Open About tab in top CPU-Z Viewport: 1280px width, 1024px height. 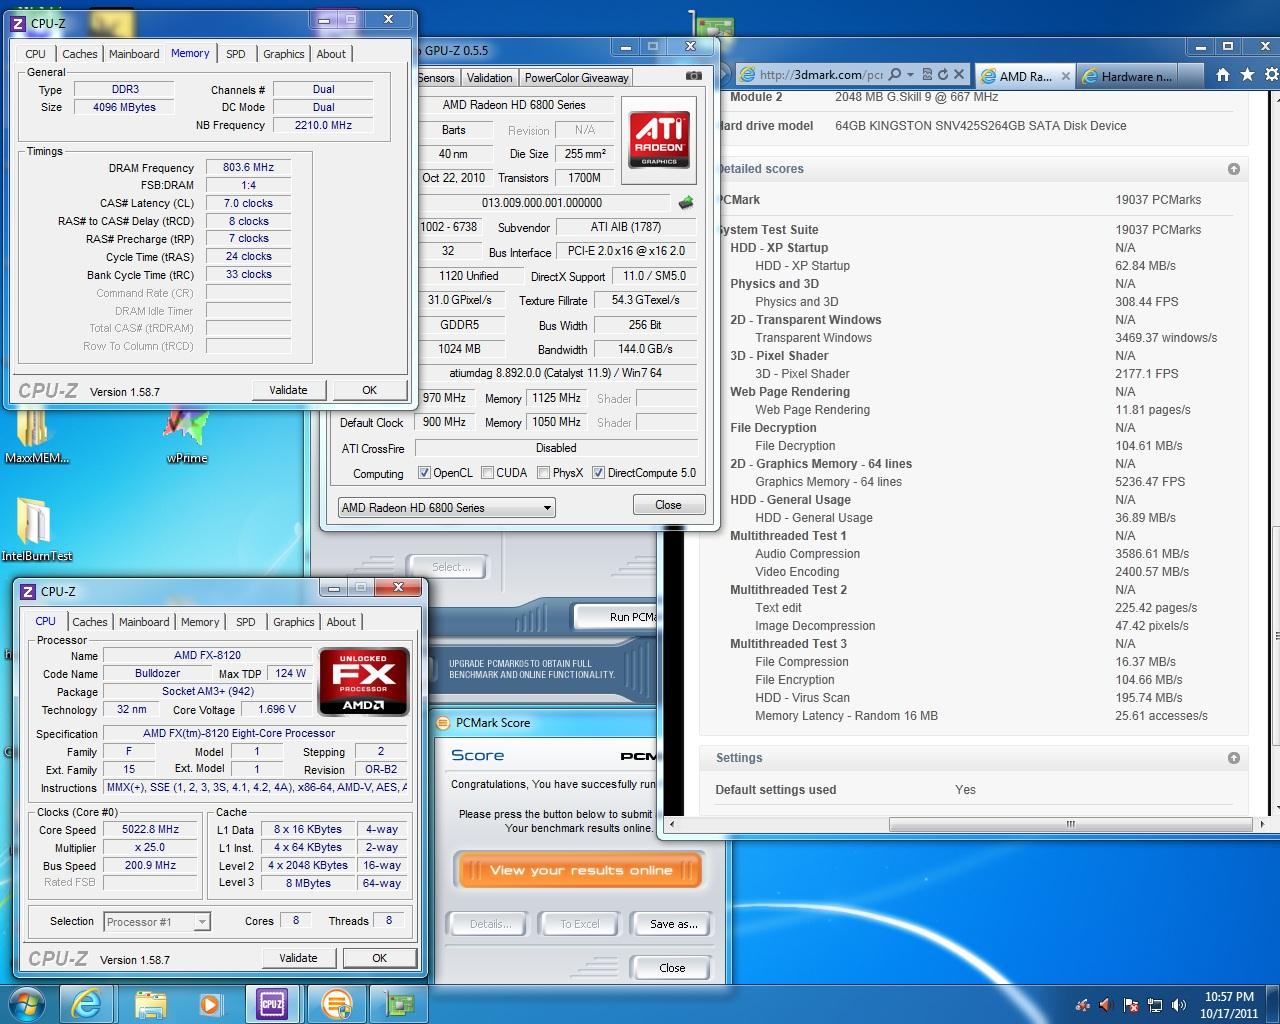331,54
